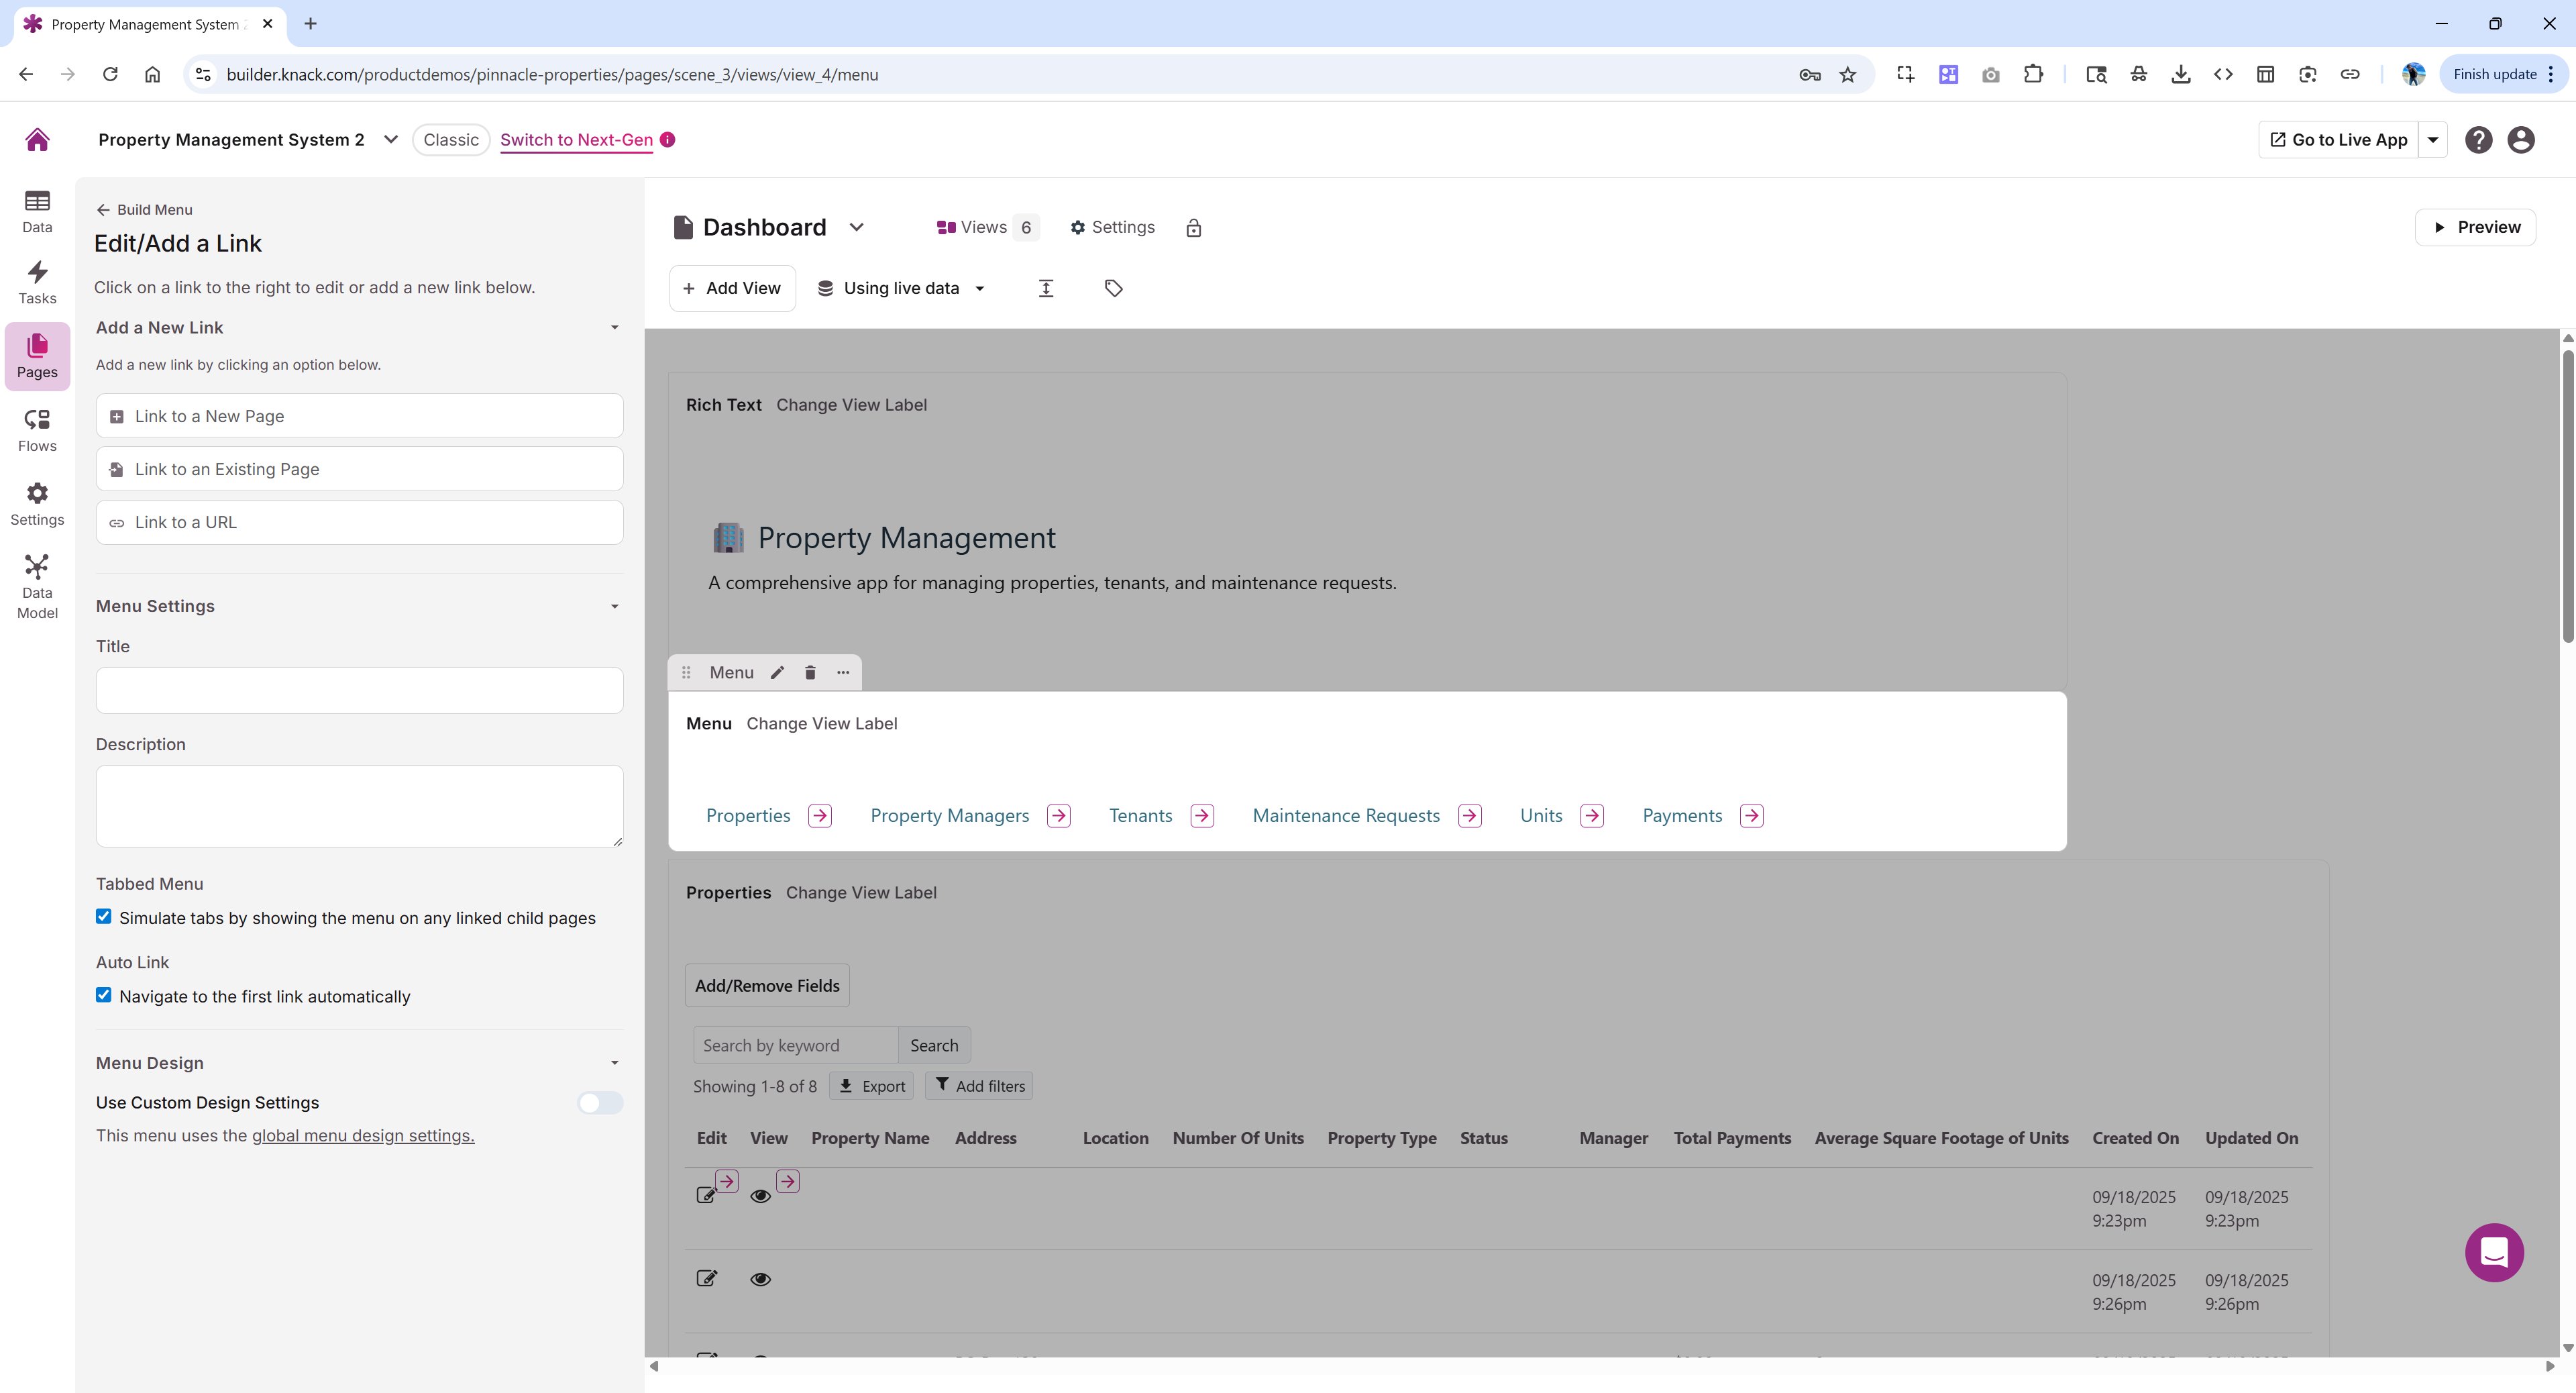Open Dashboard page chevron dropdown
2576x1393 pixels.
(856, 227)
